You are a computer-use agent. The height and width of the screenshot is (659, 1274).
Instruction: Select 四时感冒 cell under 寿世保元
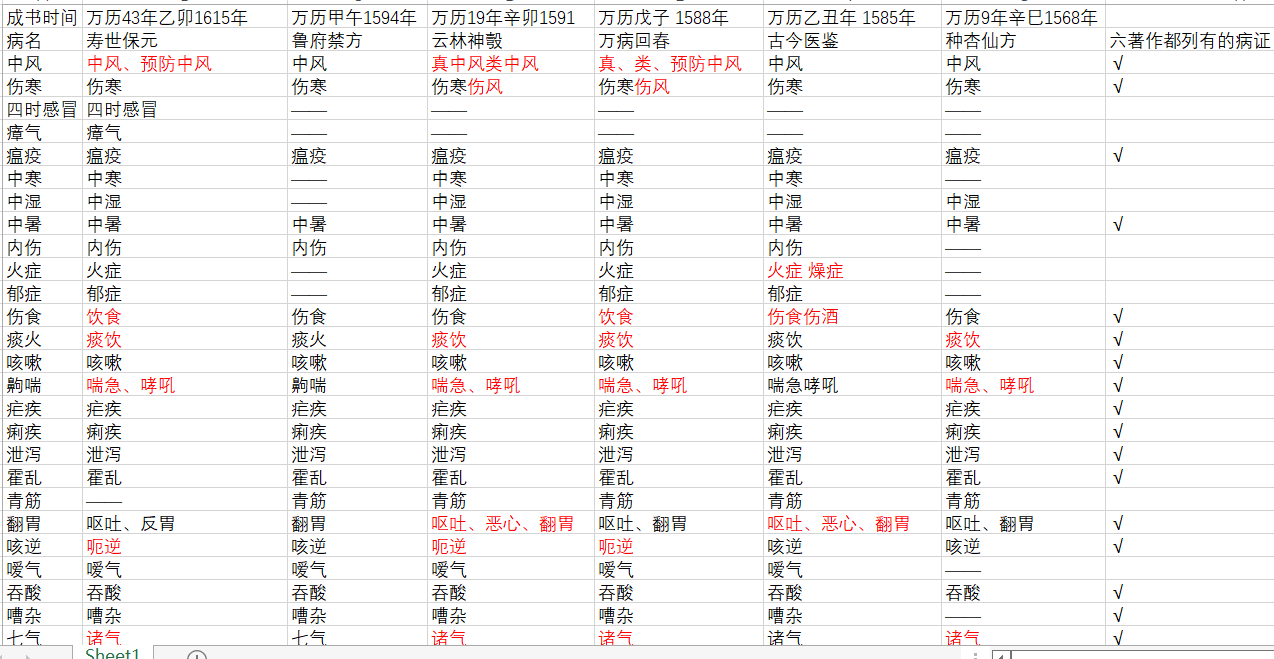(185, 109)
